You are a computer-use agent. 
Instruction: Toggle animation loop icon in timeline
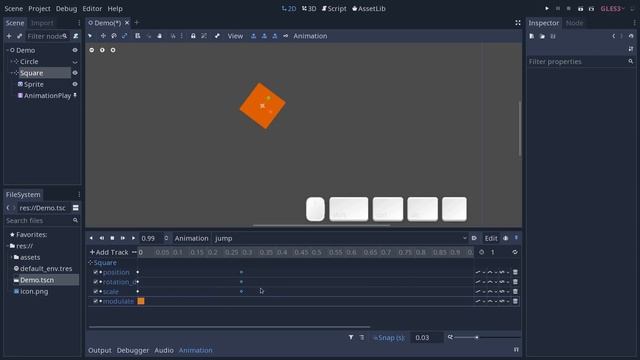tap(515, 252)
